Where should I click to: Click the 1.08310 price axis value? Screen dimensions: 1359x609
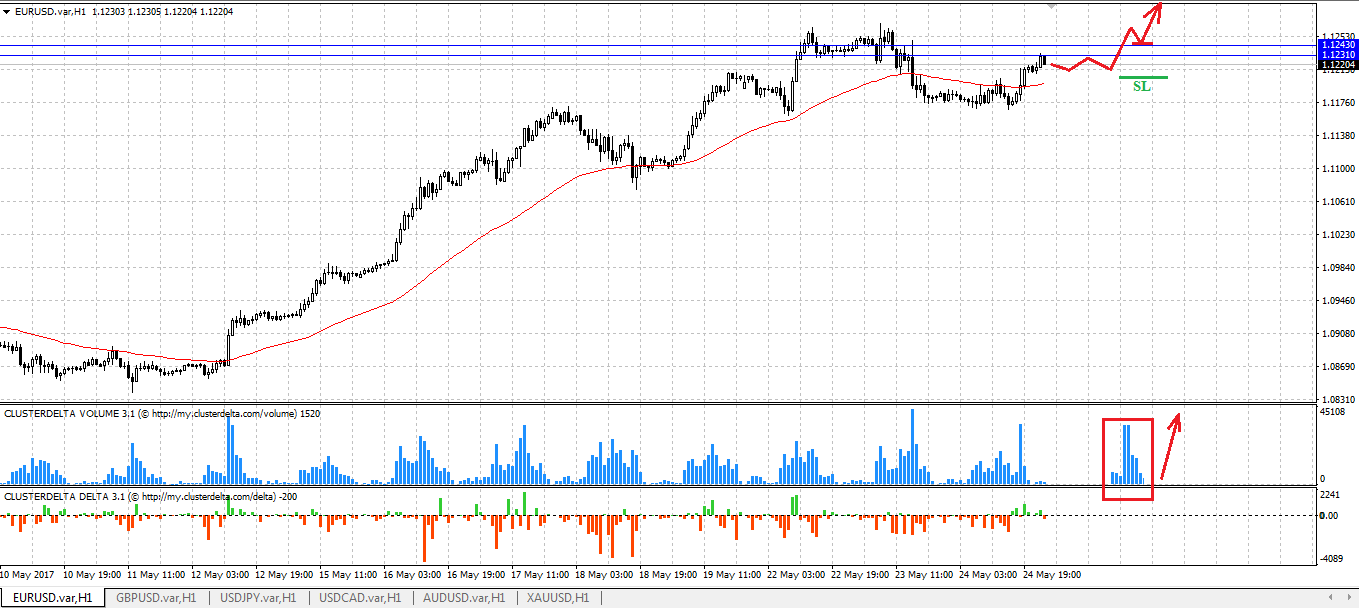pos(1338,399)
